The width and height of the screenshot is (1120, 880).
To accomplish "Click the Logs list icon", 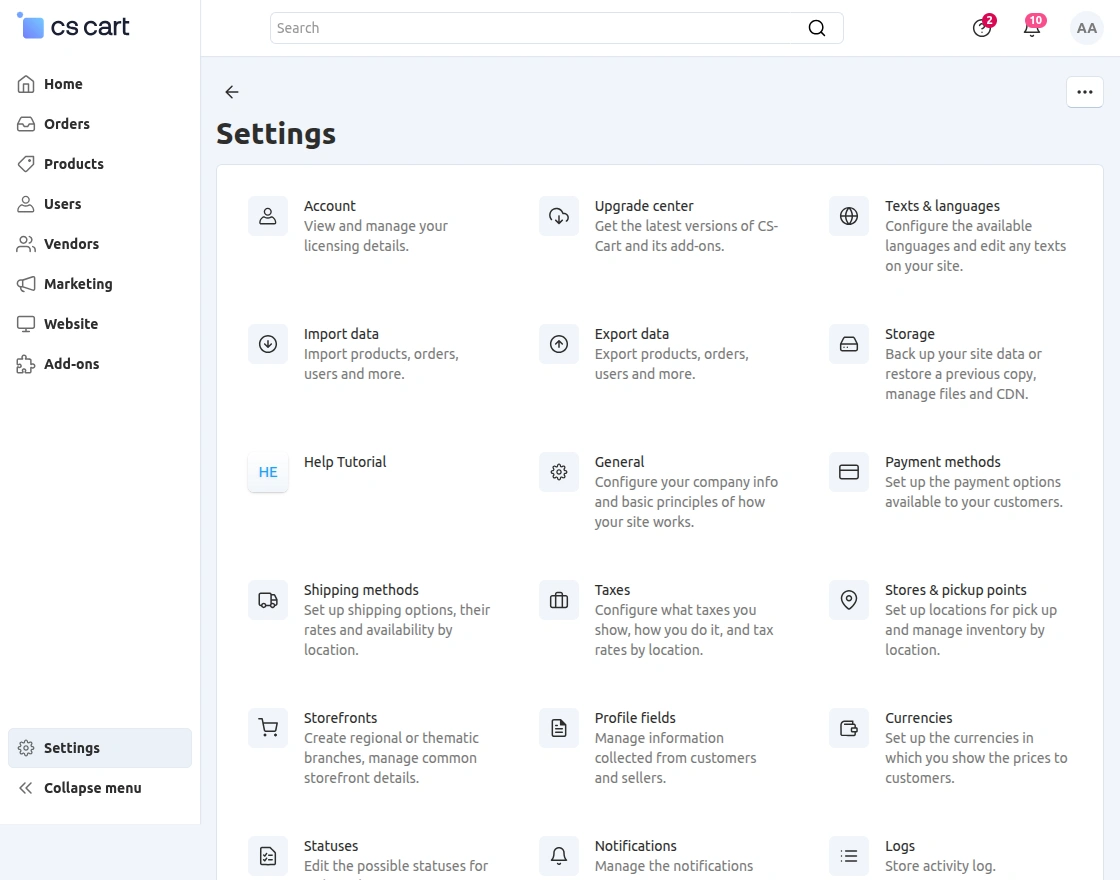I will 849,856.
